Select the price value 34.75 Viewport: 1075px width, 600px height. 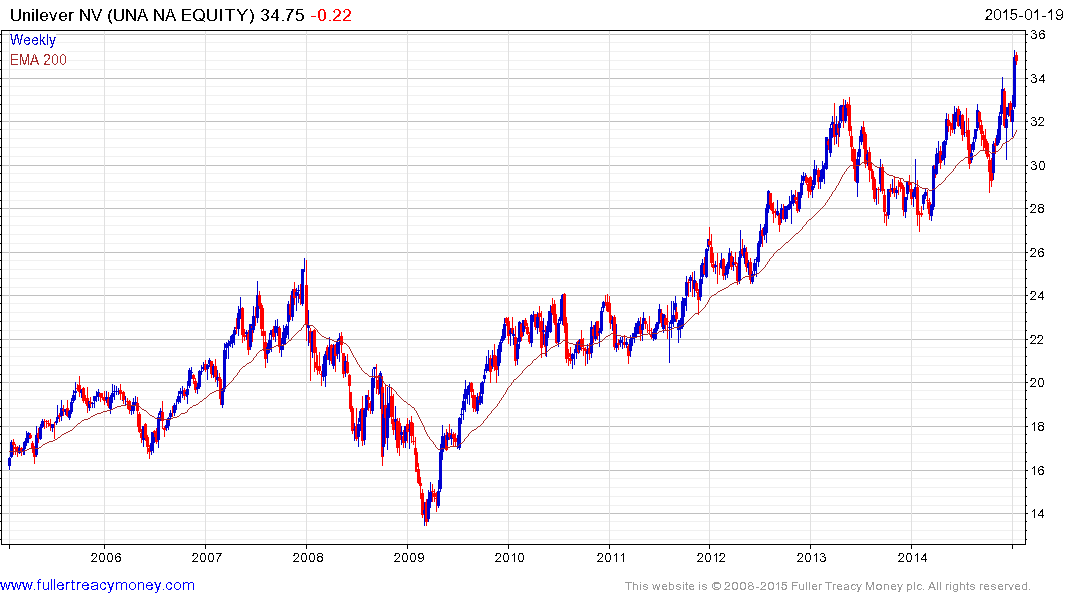282,15
